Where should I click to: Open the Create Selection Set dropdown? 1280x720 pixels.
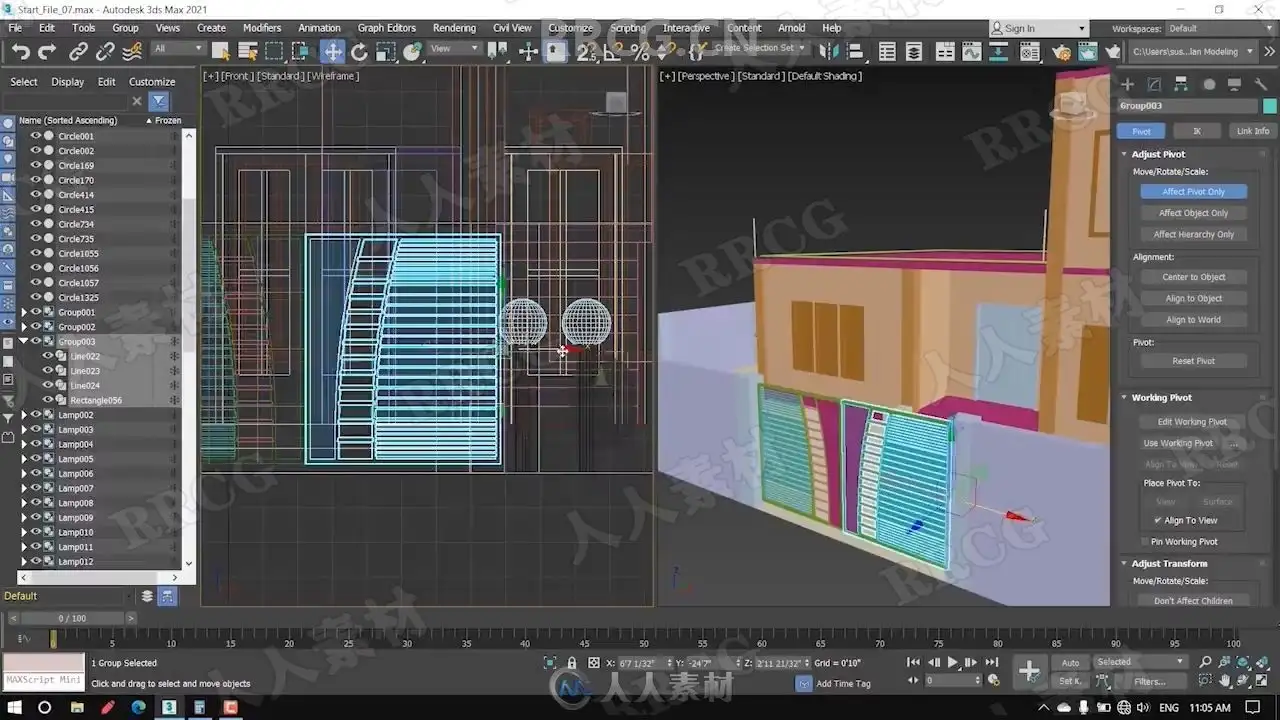point(802,48)
